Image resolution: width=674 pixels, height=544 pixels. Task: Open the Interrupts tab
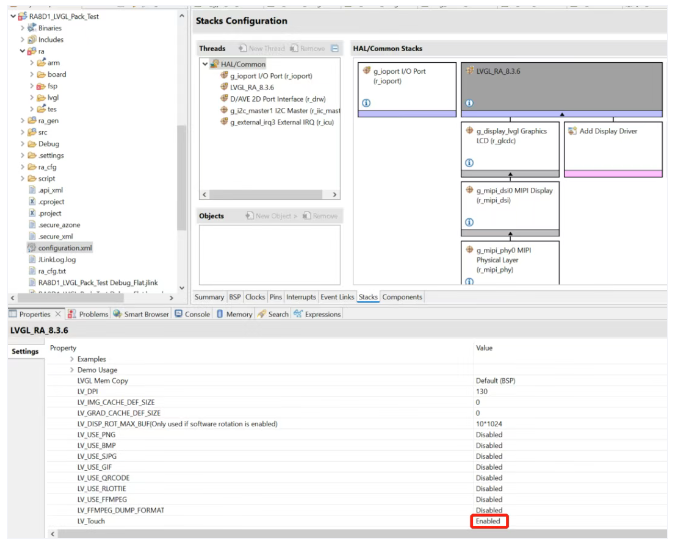point(301,297)
